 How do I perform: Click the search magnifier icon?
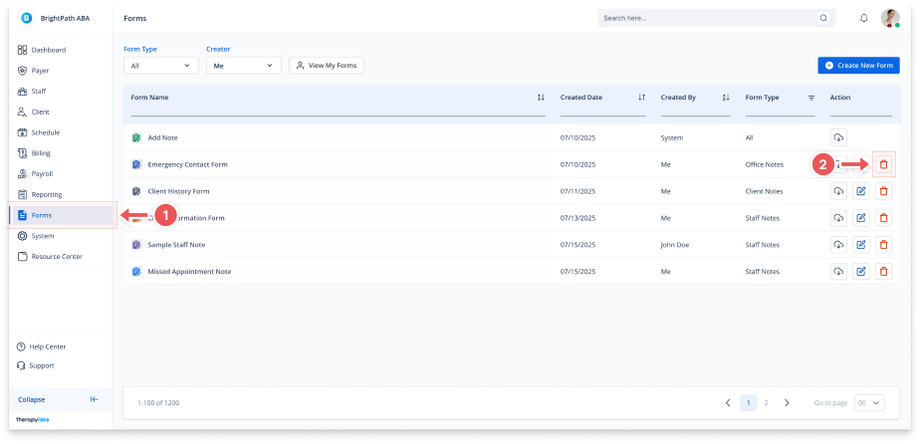pos(824,18)
